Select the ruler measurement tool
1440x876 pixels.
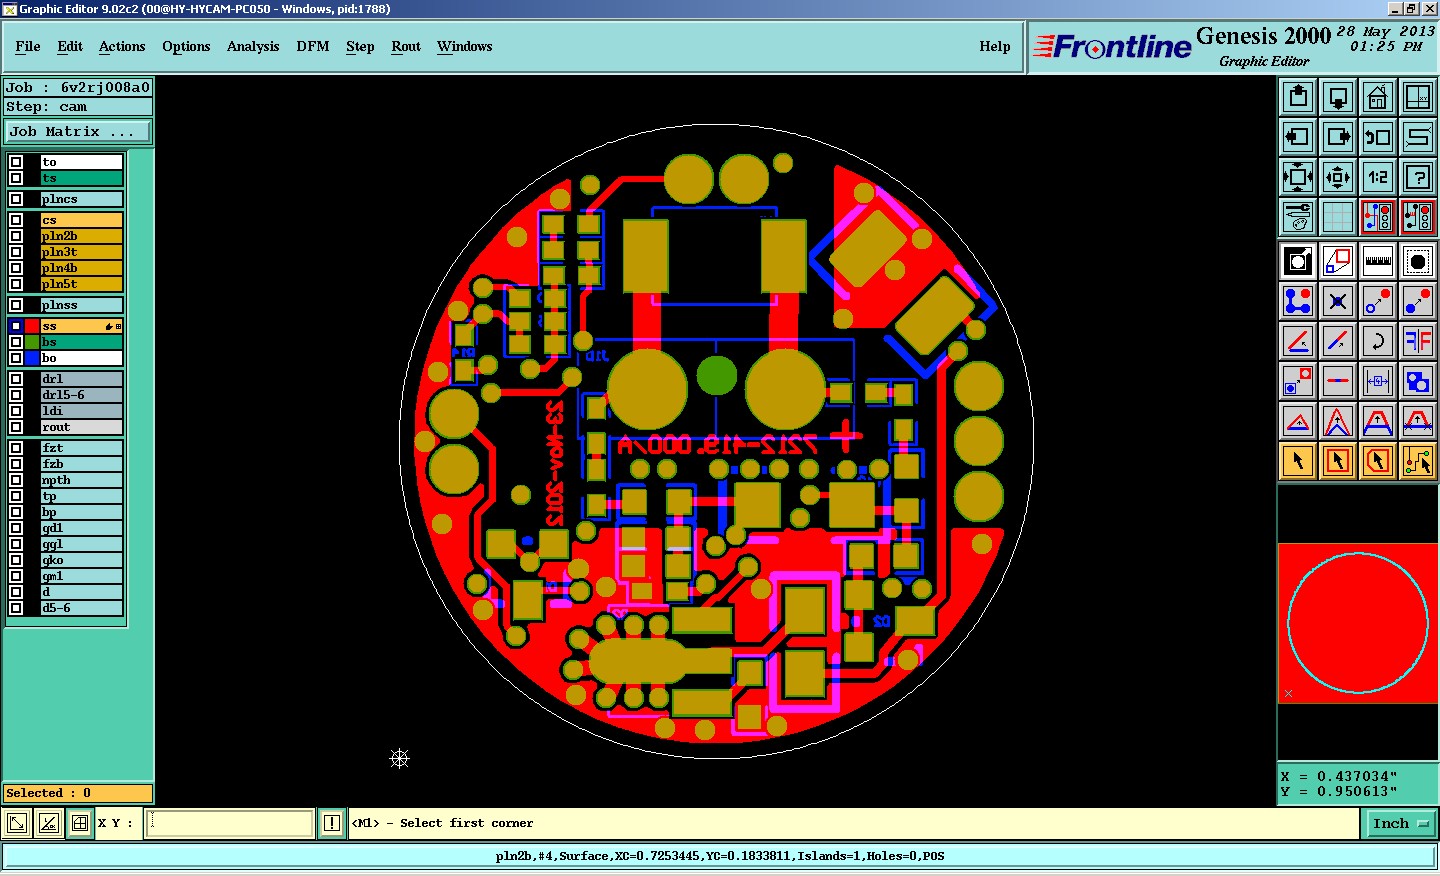point(1378,261)
